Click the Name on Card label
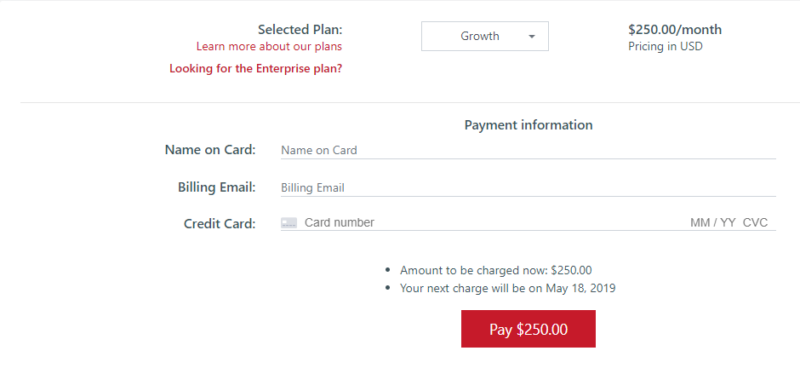Viewport: 800px width, 368px height. pos(210,150)
